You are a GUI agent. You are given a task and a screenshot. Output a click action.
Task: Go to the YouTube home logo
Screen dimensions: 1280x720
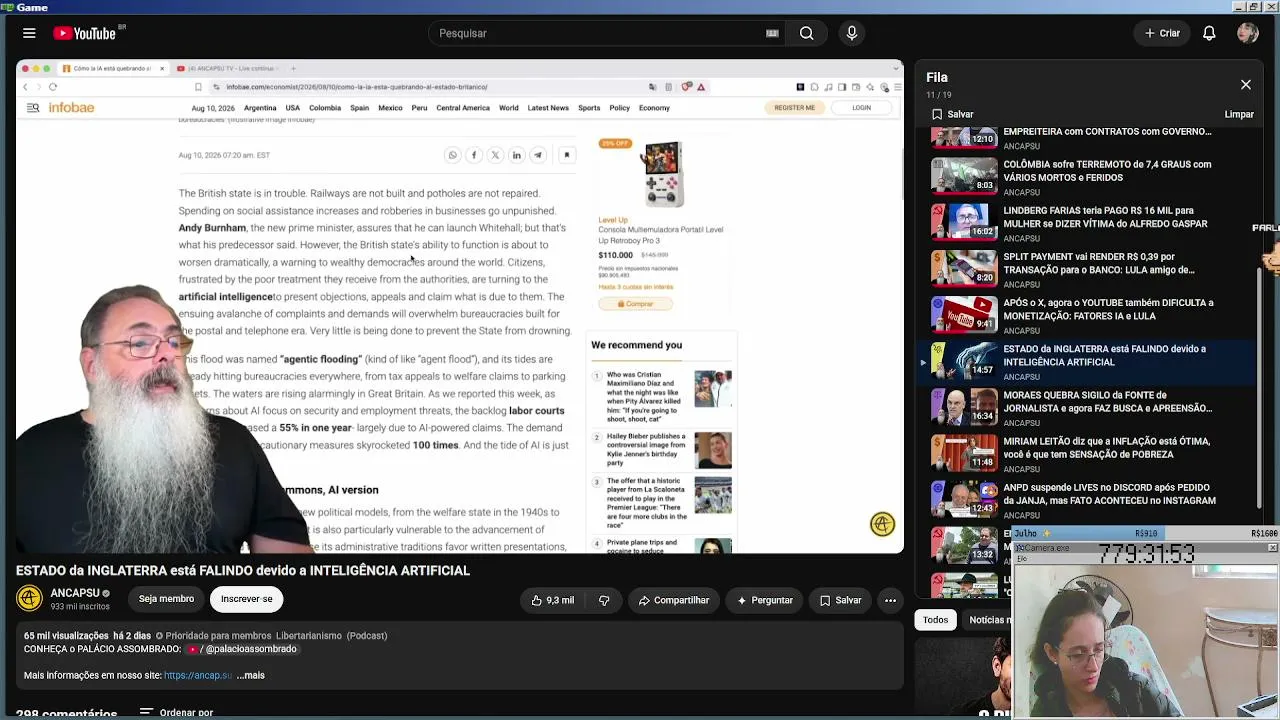click(85, 33)
